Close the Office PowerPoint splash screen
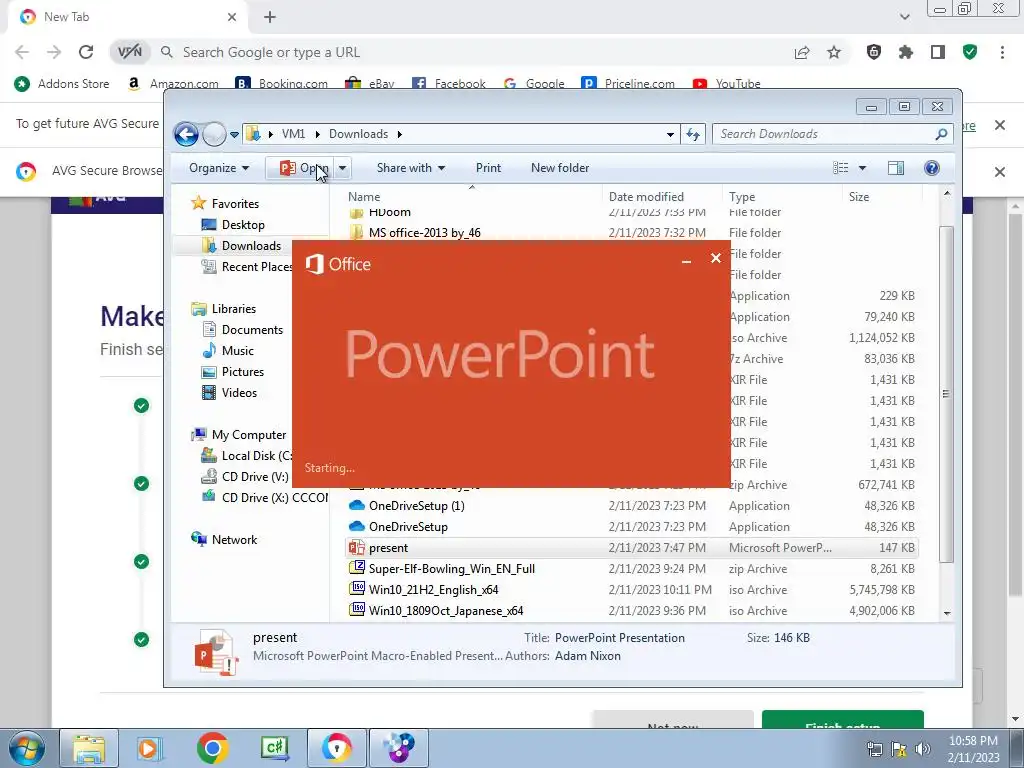 716,258
